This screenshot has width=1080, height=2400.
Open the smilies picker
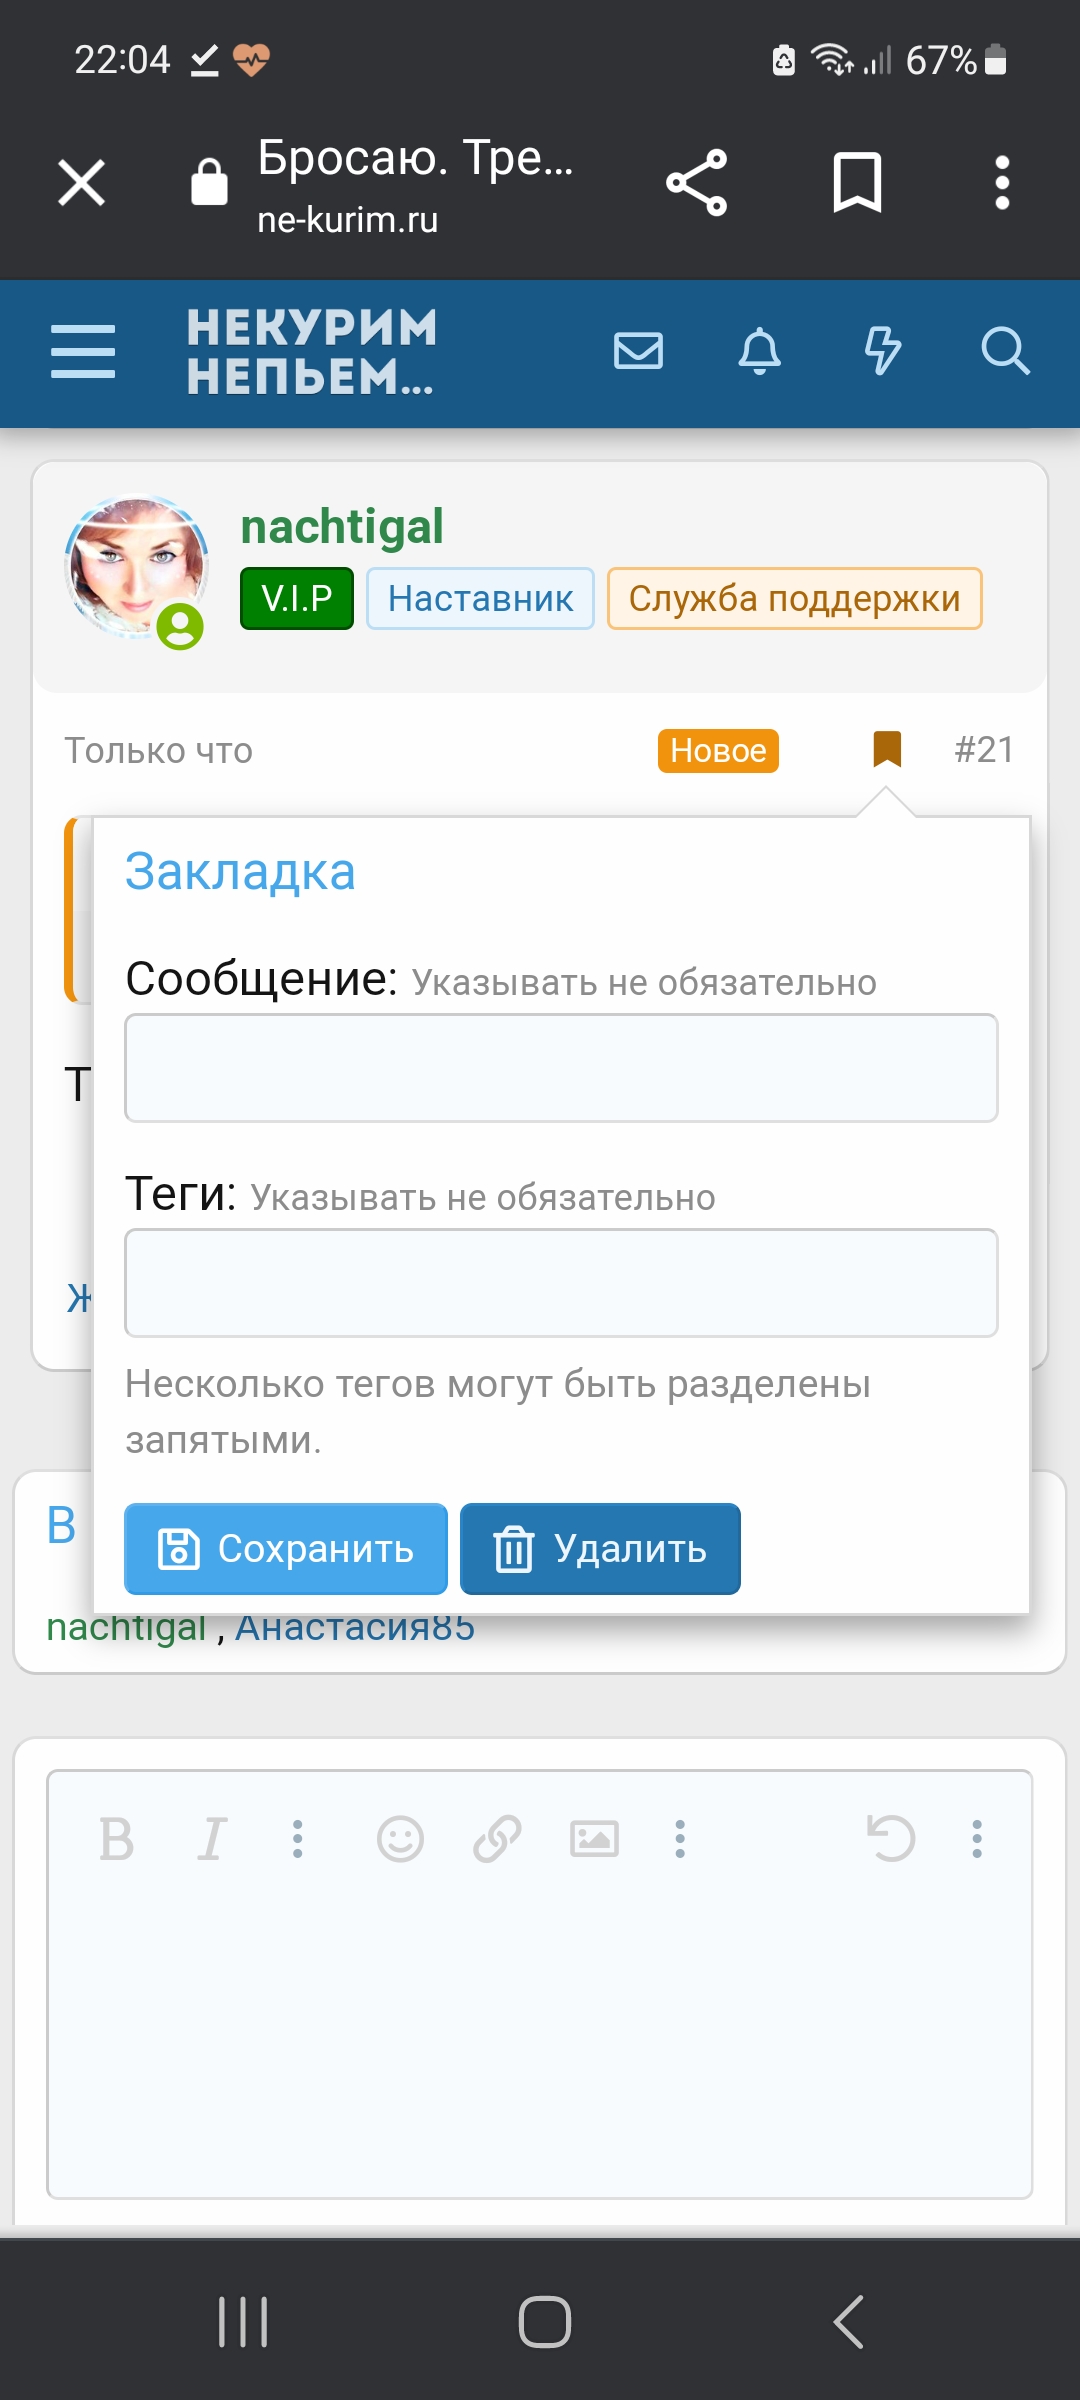400,1839
